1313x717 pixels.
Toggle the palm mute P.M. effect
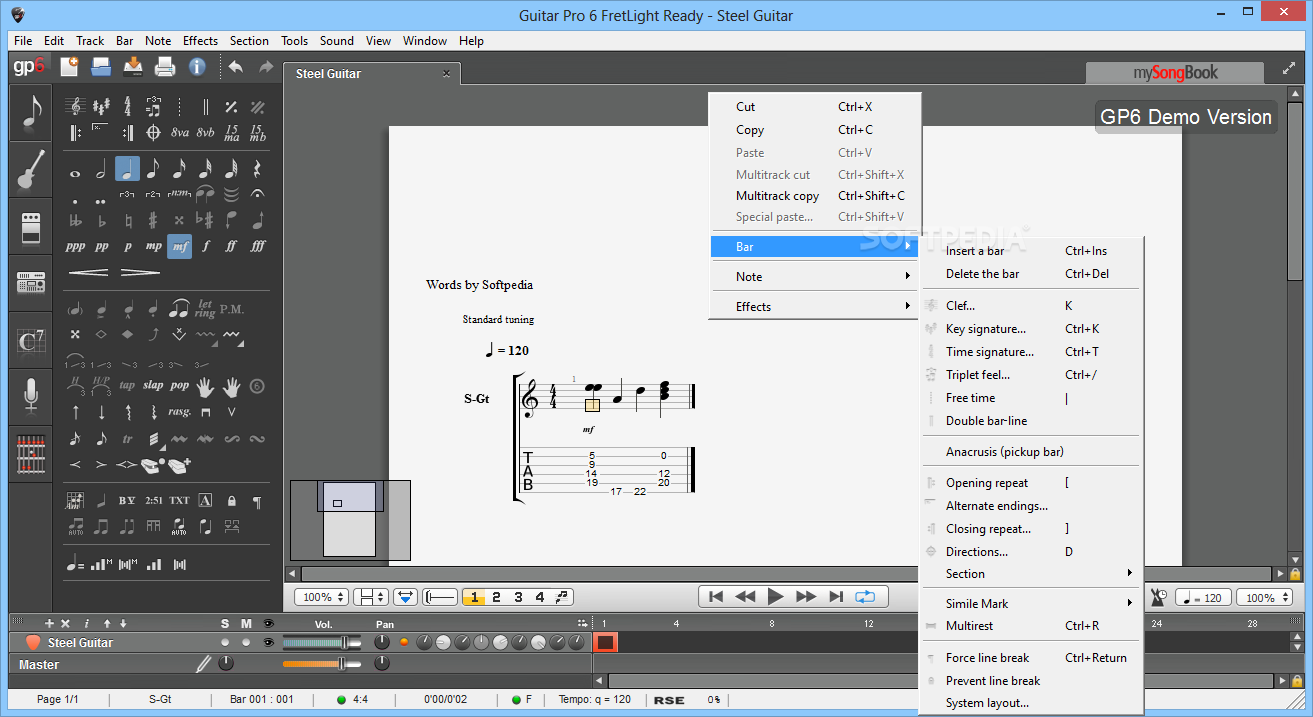[231, 309]
